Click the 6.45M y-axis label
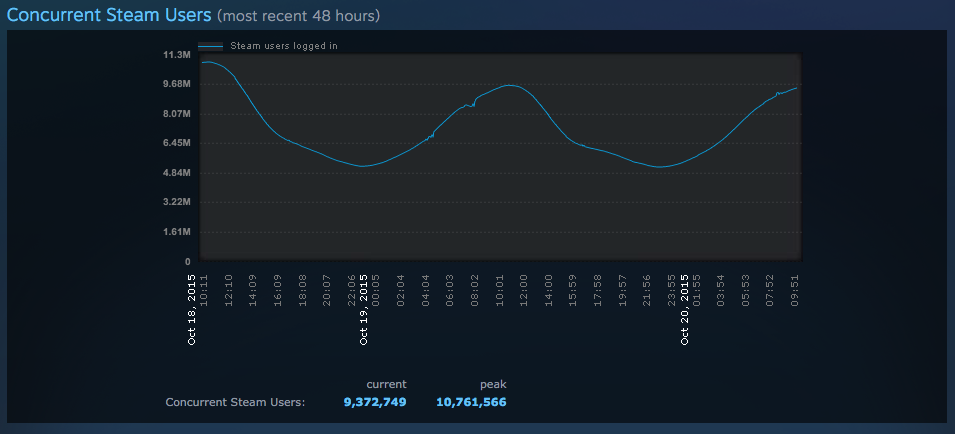The width and height of the screenshot is (955, 434). (x=176, y=143)
